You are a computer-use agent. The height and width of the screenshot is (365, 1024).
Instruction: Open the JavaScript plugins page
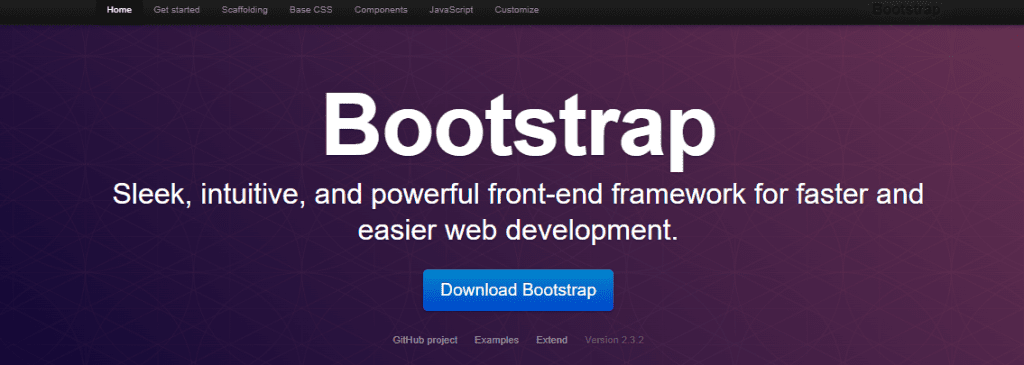pyautogui.click(x=451, y=10)
